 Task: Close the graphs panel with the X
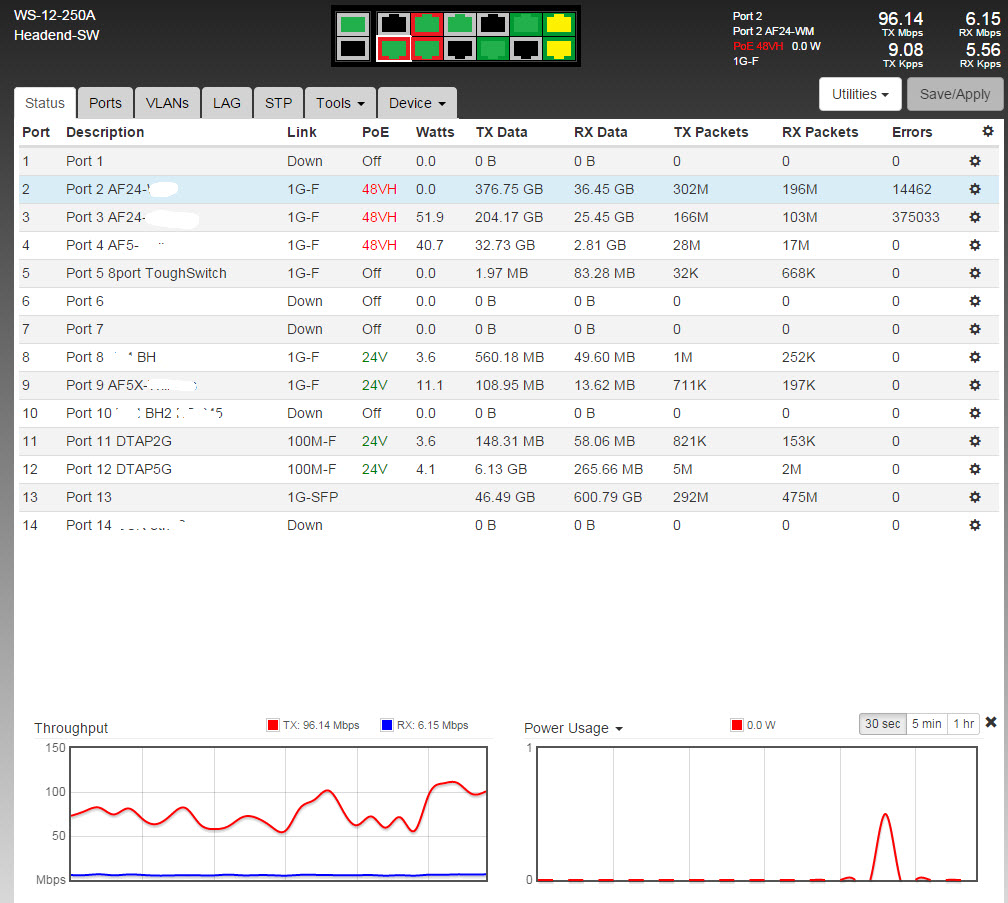991,722
